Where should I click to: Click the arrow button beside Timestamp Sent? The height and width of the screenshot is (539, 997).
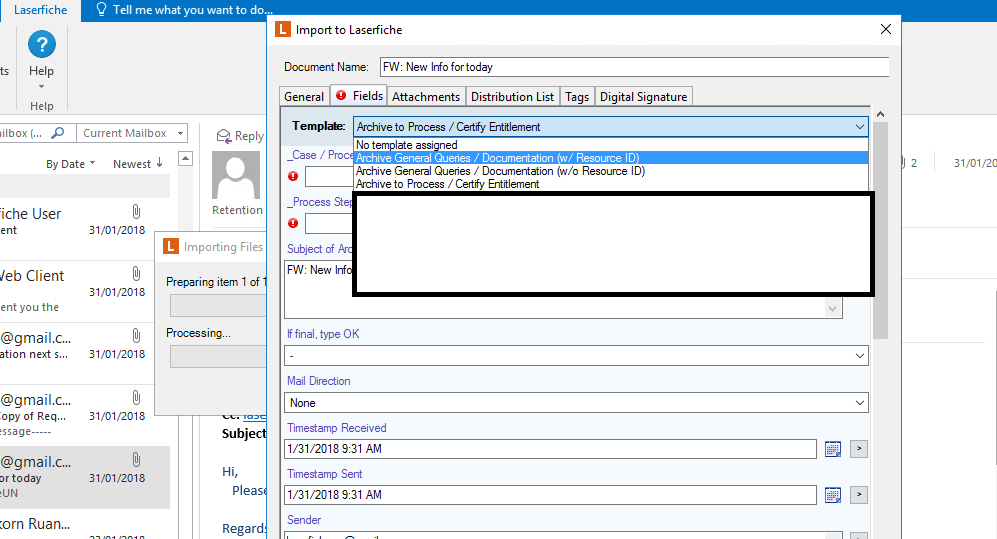(x=859, y=495)
